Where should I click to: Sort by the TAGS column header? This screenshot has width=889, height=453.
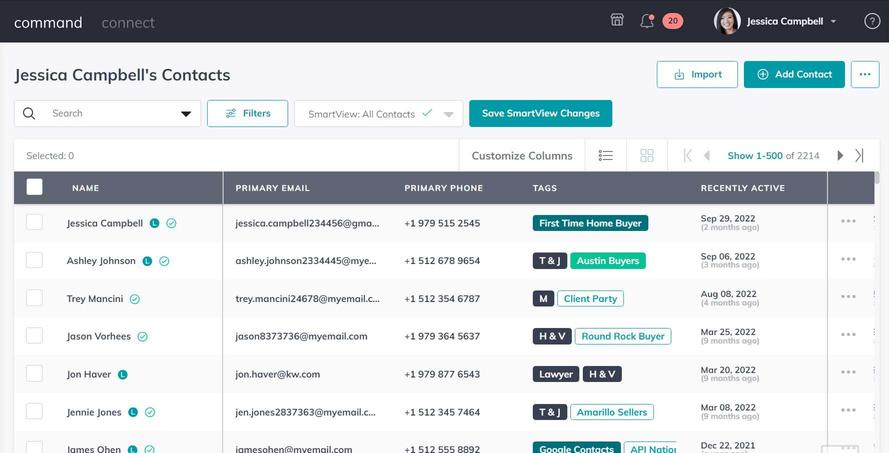click(x=545, y=188)
